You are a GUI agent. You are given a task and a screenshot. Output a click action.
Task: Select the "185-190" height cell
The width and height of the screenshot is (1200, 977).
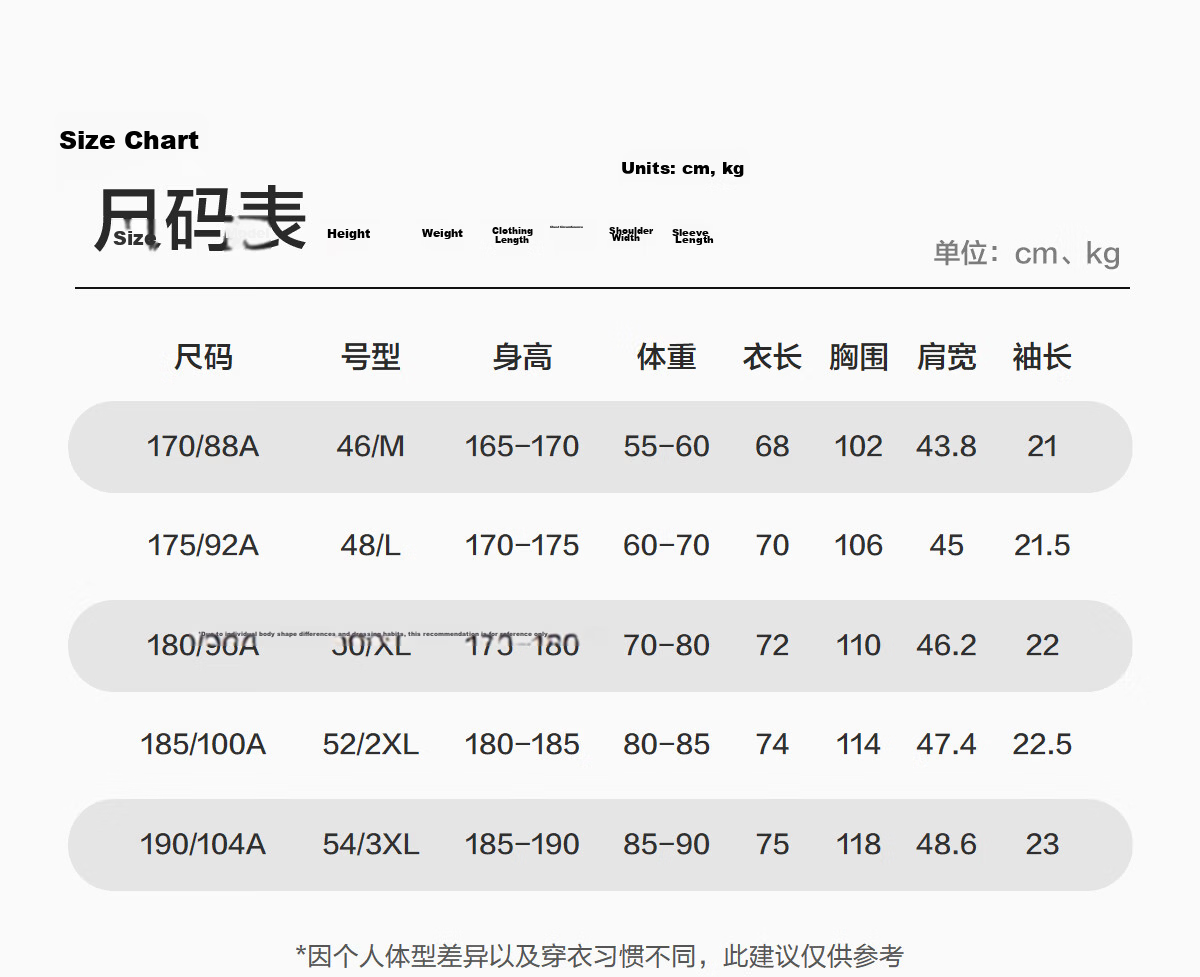tap(522, 844)
